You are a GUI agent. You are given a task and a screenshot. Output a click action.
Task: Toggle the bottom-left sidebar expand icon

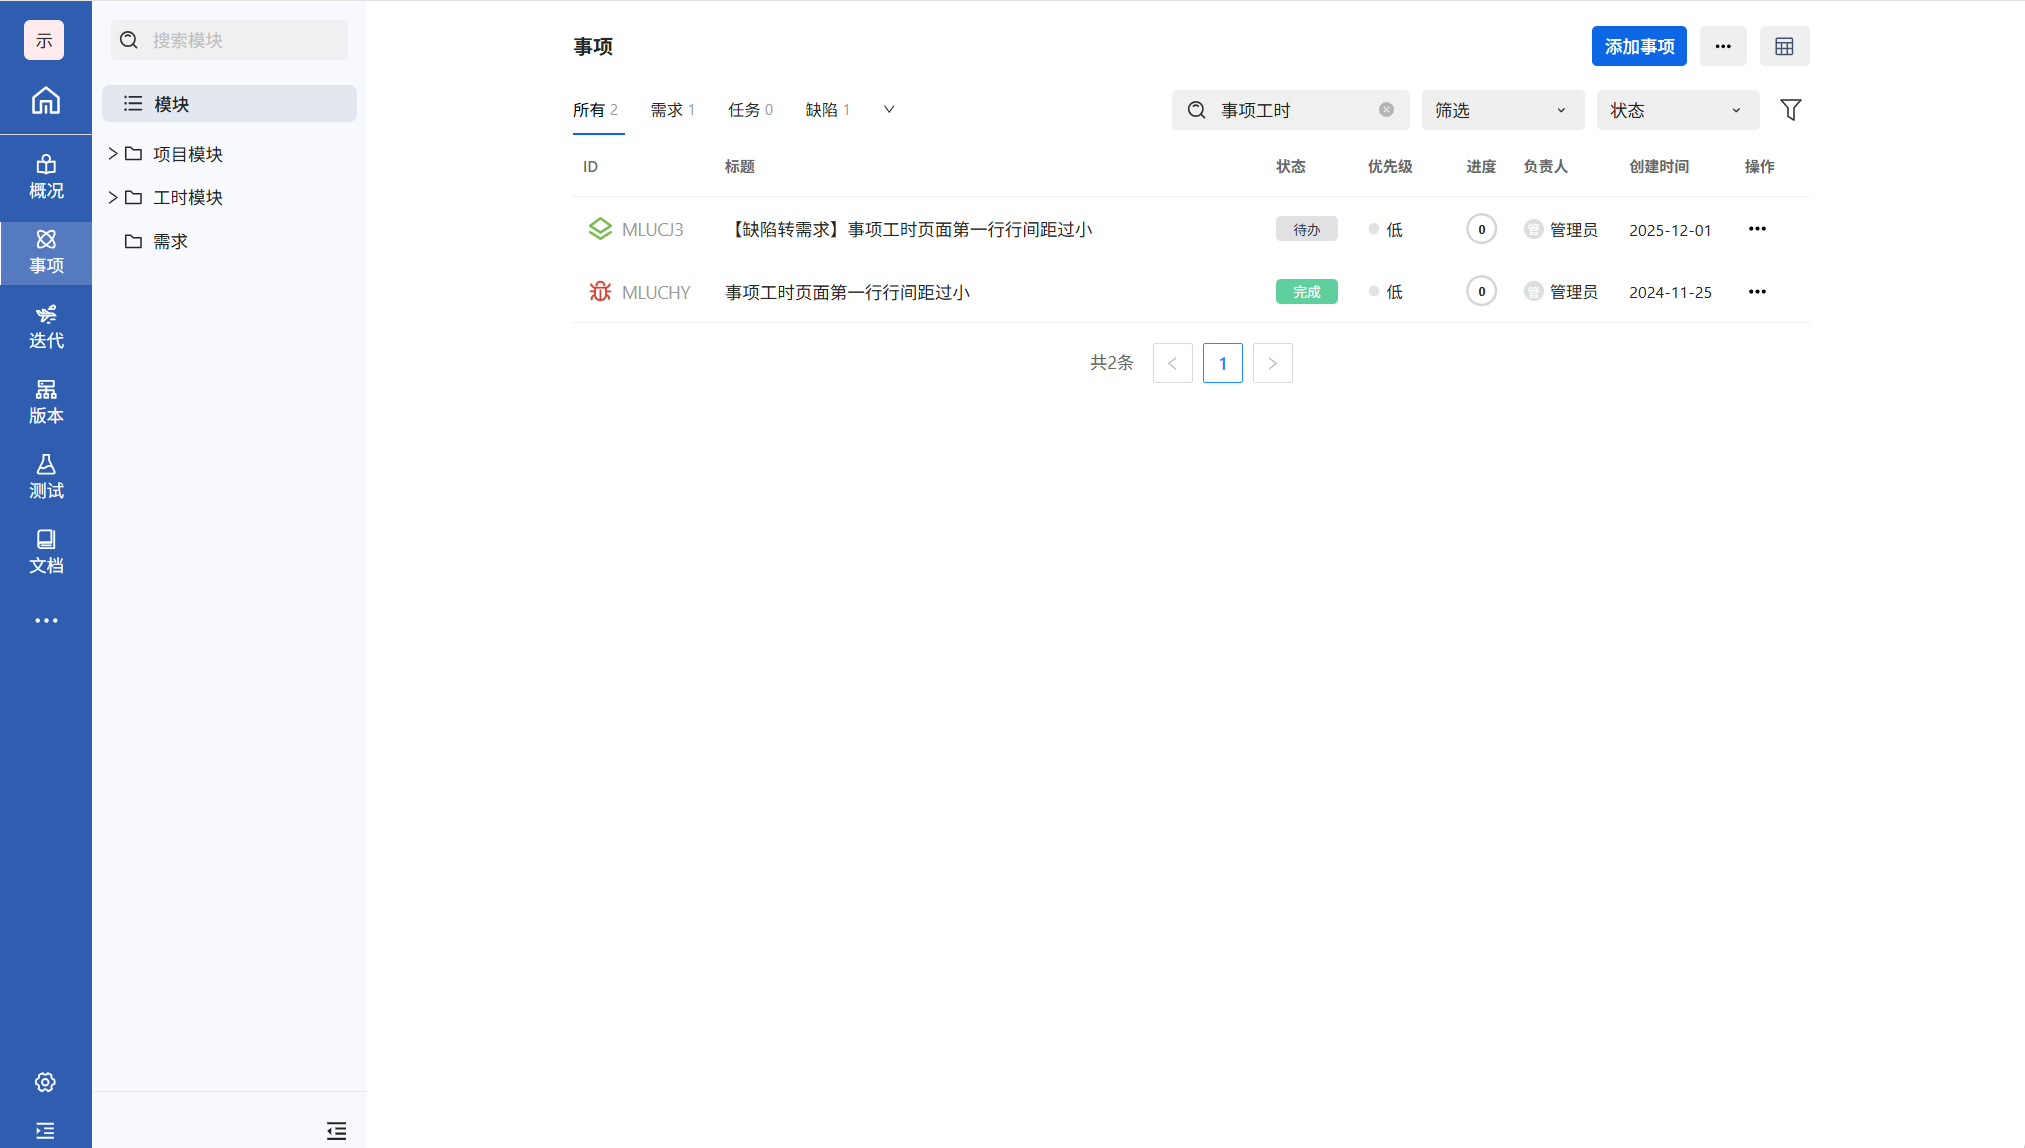pos(45,1131)
